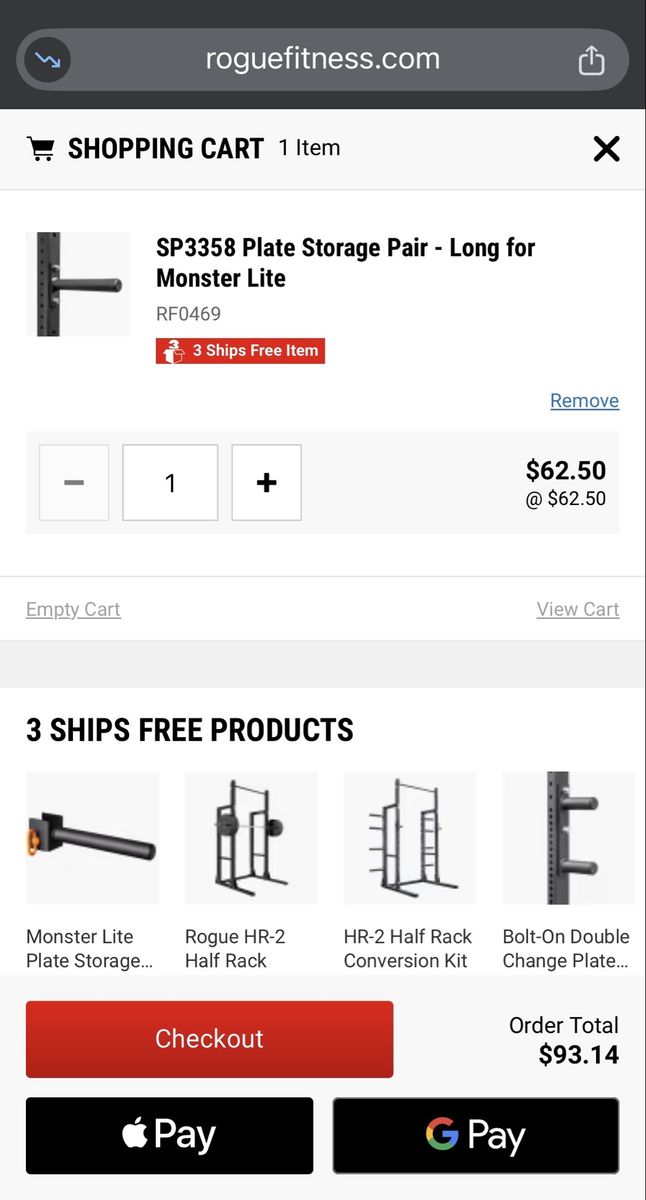
Task: Click the quantity input field
Action: tap(170, 482)
